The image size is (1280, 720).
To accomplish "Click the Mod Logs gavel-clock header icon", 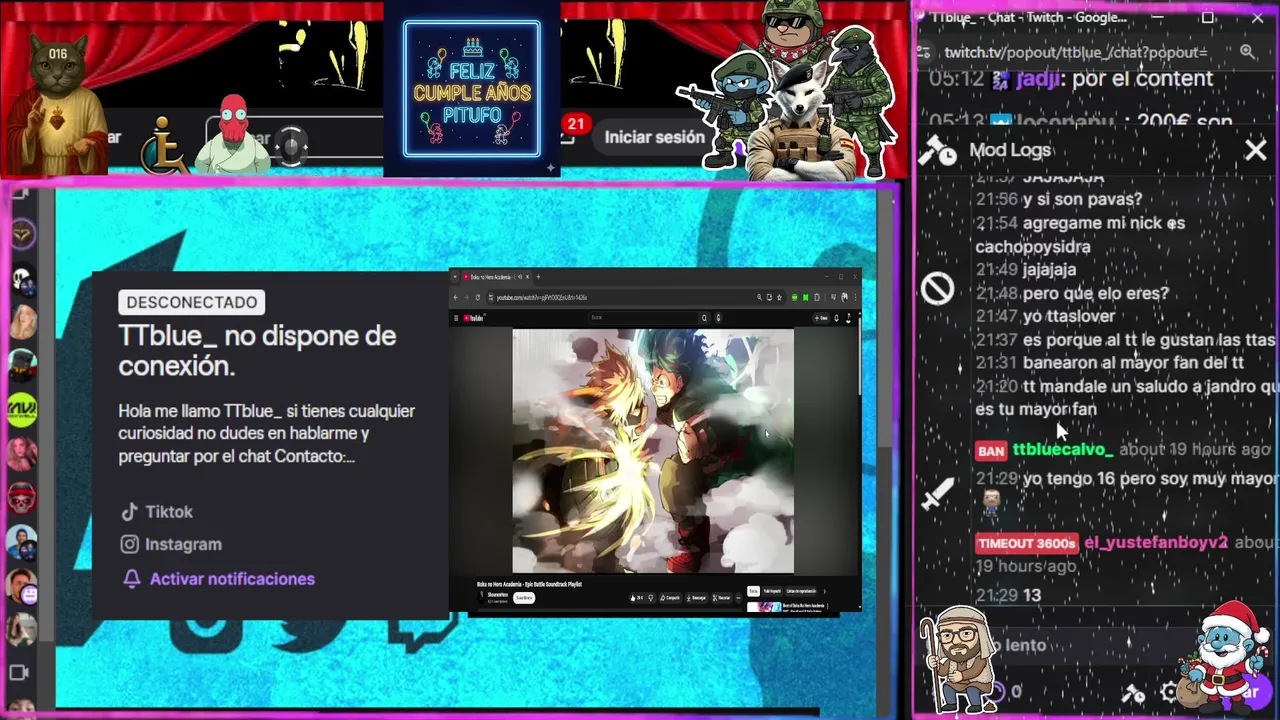I will pos(937,150).
